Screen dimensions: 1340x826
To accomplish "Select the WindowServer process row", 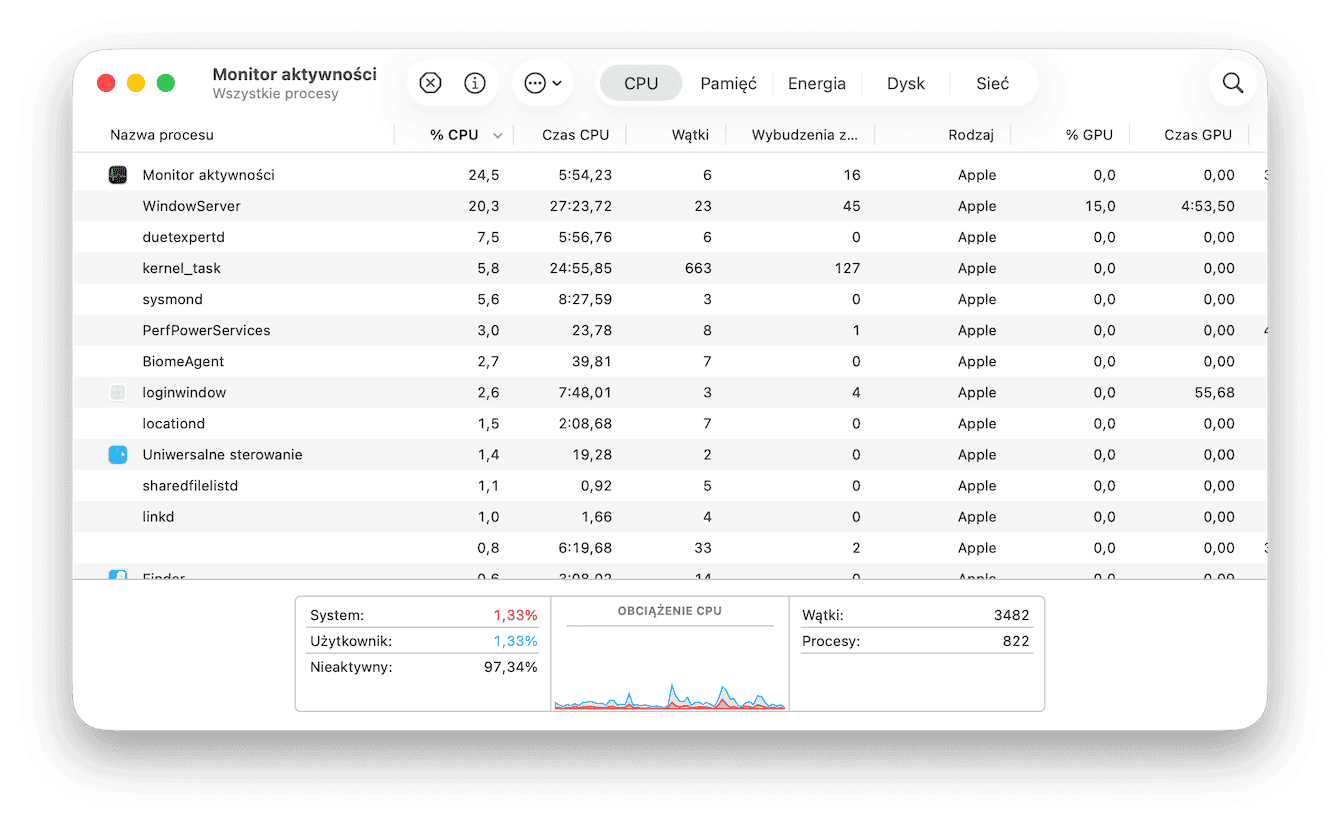I will (x=670, y=206).
